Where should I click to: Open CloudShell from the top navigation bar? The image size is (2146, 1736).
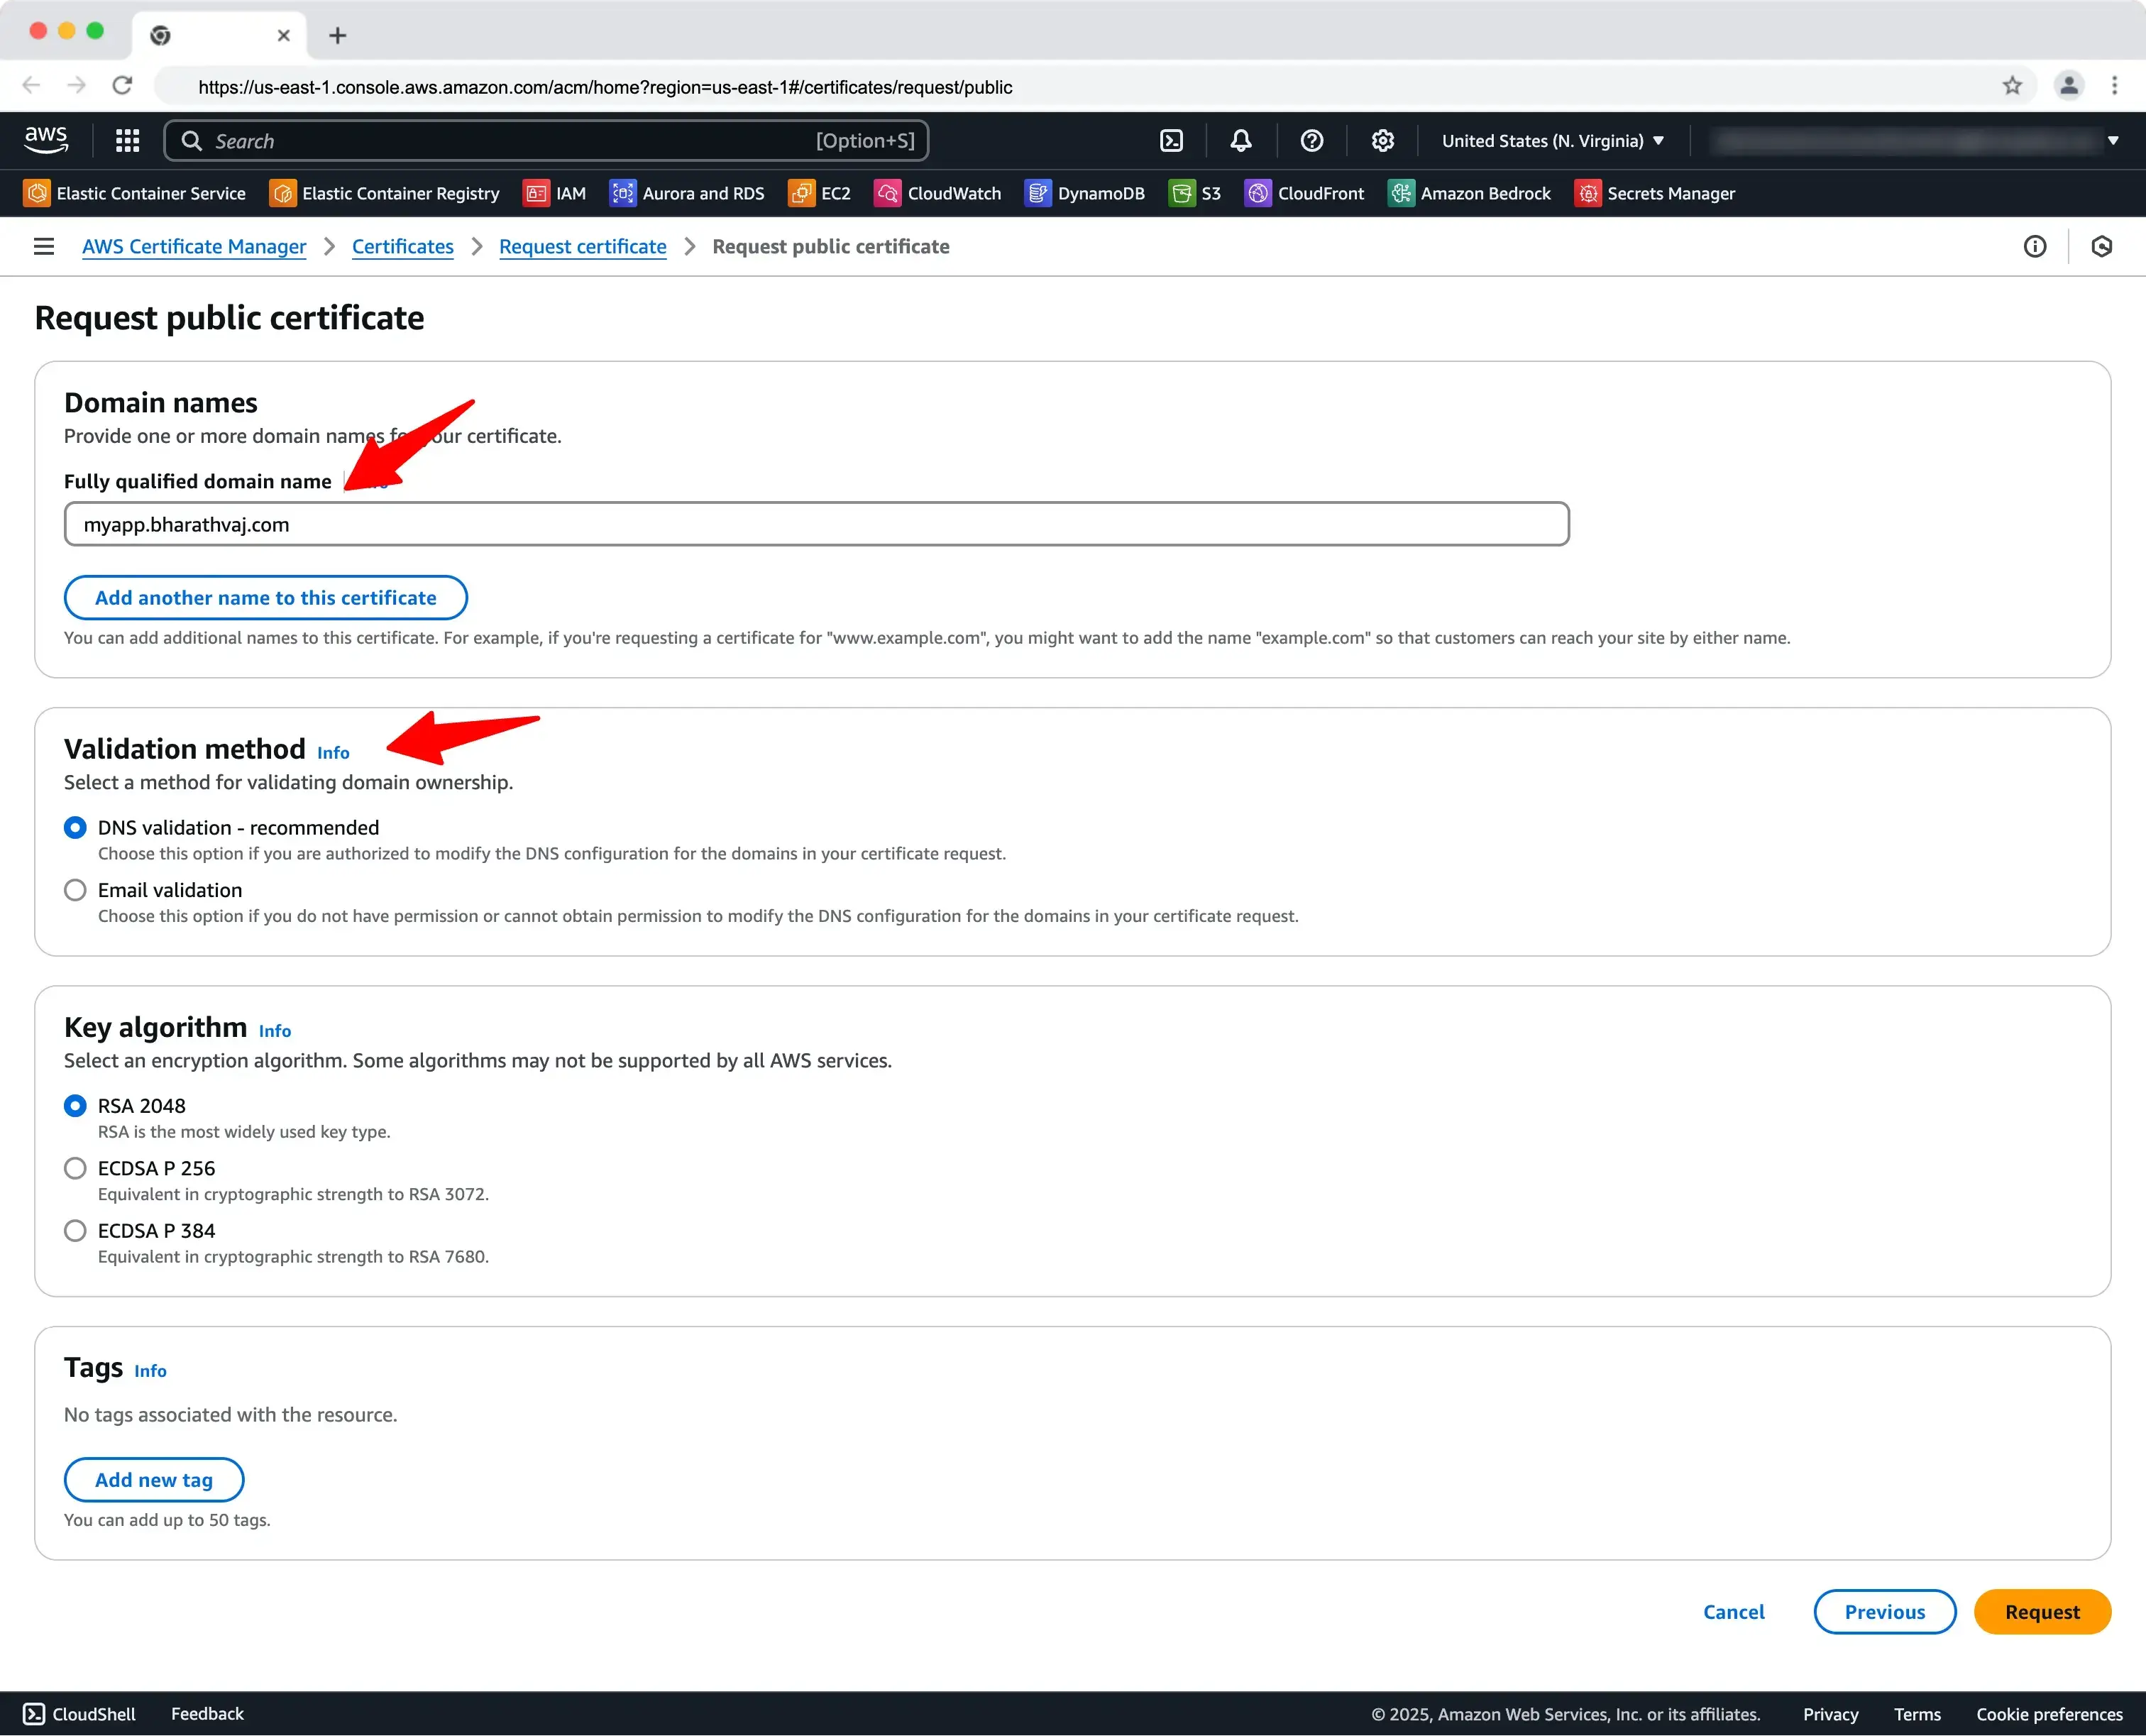1171,141
